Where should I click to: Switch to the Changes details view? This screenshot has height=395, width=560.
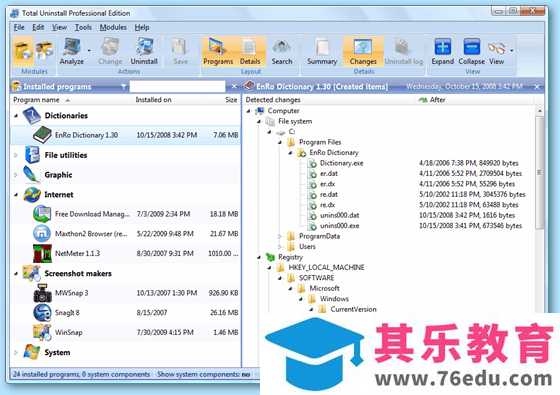point(363,52)
